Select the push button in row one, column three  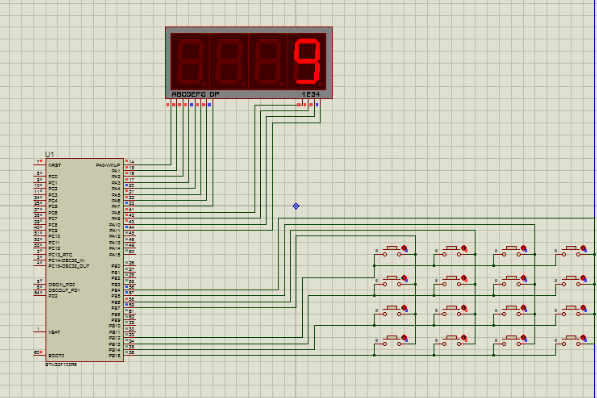512,251
